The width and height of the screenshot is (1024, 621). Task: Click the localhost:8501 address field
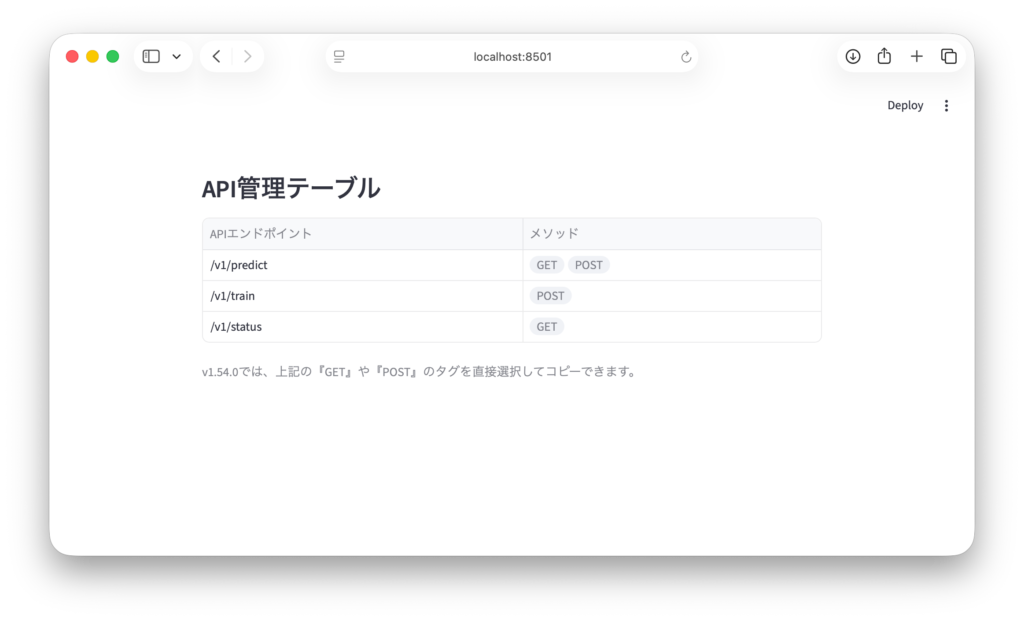(512, 57)
